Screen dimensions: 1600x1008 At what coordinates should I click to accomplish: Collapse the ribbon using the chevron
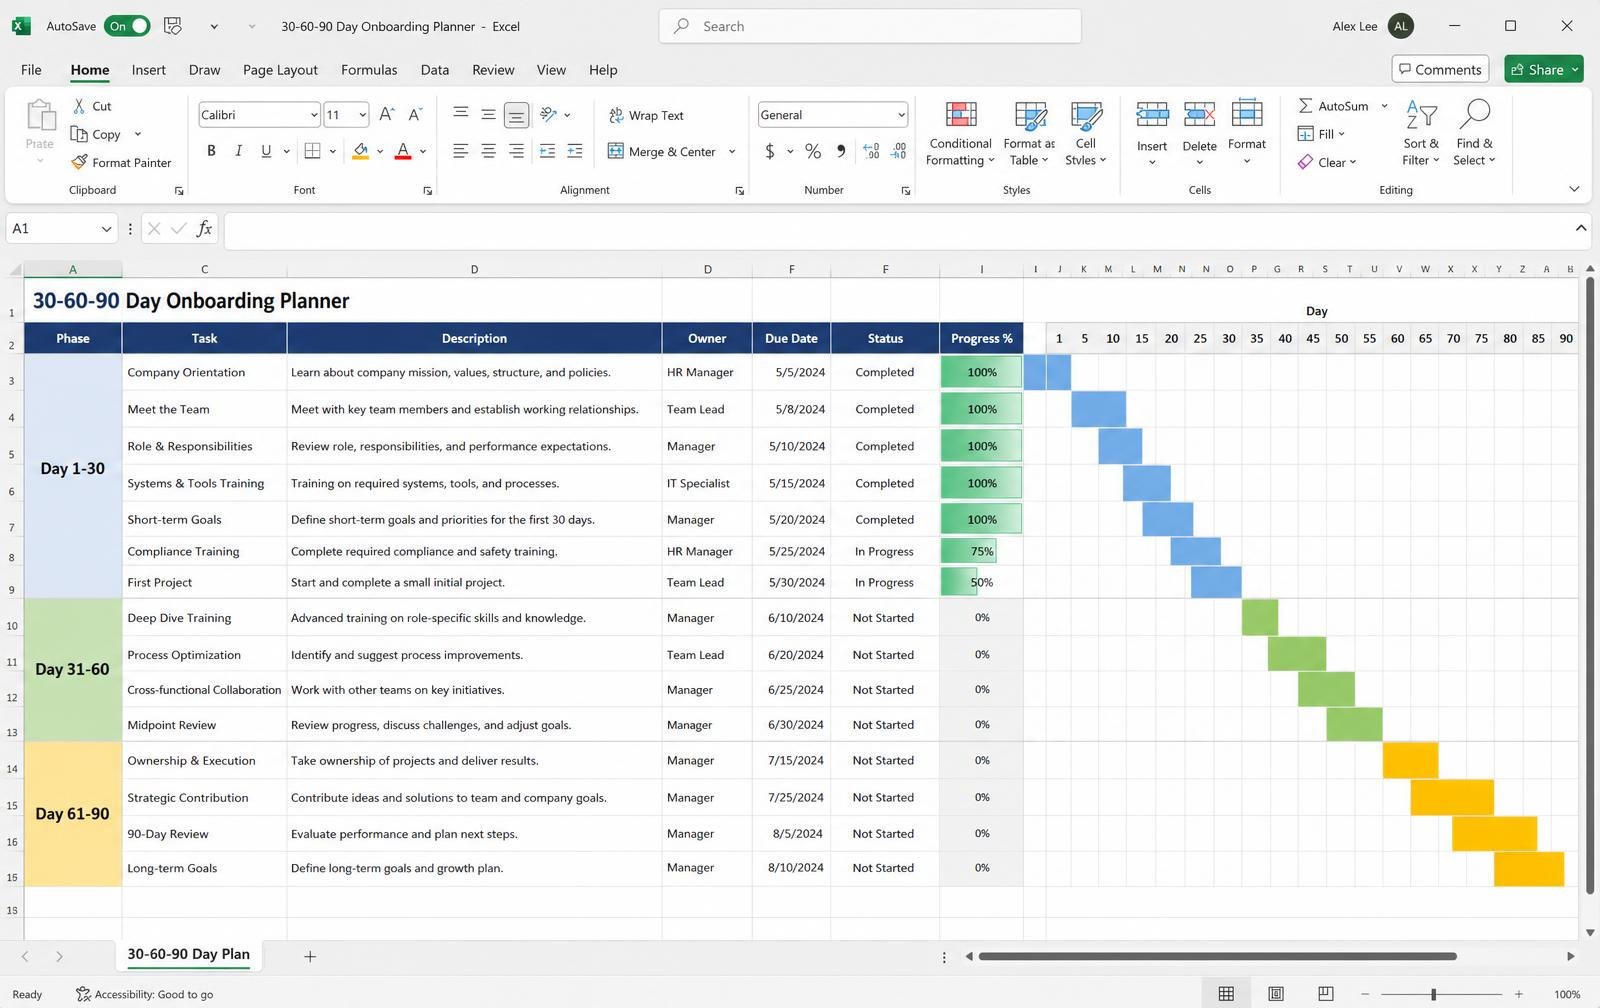[1574, 189]
